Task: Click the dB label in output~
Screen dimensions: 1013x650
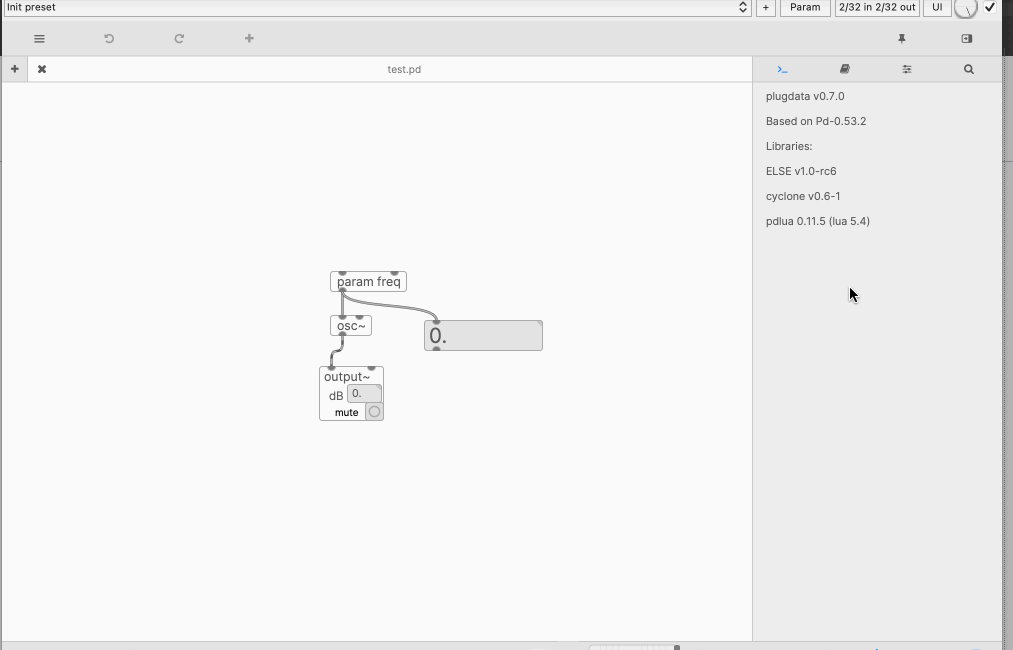Action: pyautogui.click(x=336, y=396)
